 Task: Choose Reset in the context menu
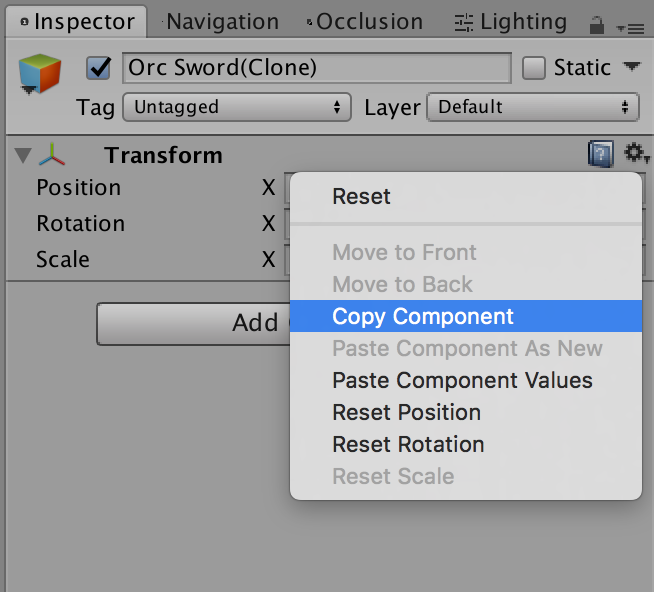pyautogui.click(x=361, y=196)
